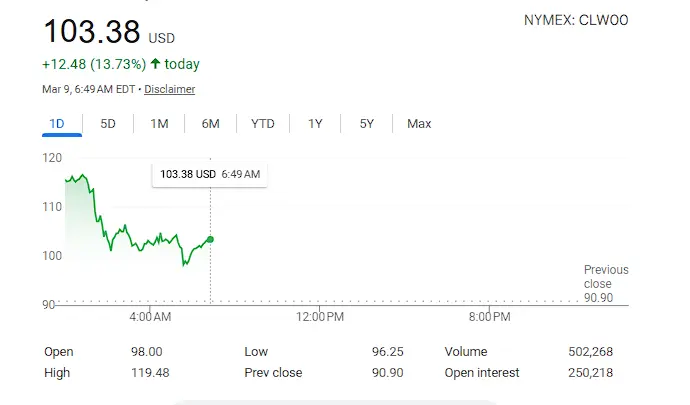Click the +12.48 (13.73%) change text
This screenshot has height=405, width=690.
tap(94, 64)
